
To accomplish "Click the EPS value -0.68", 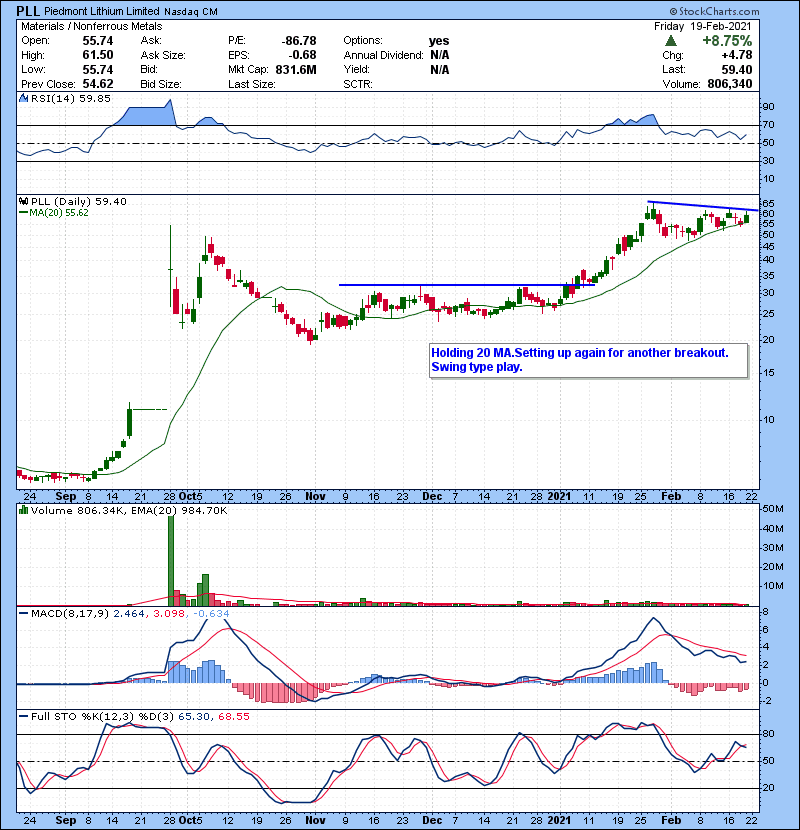I will pyautogui.click(x=302, y=55).
